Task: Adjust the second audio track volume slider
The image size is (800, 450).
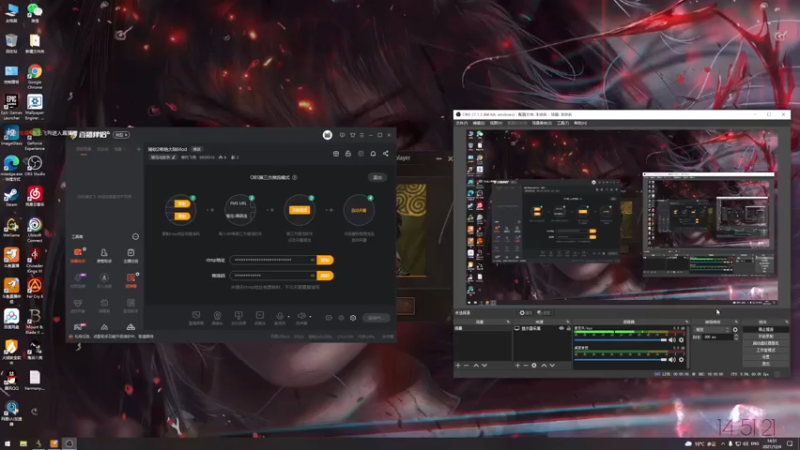Action: [x=620, y=360]
